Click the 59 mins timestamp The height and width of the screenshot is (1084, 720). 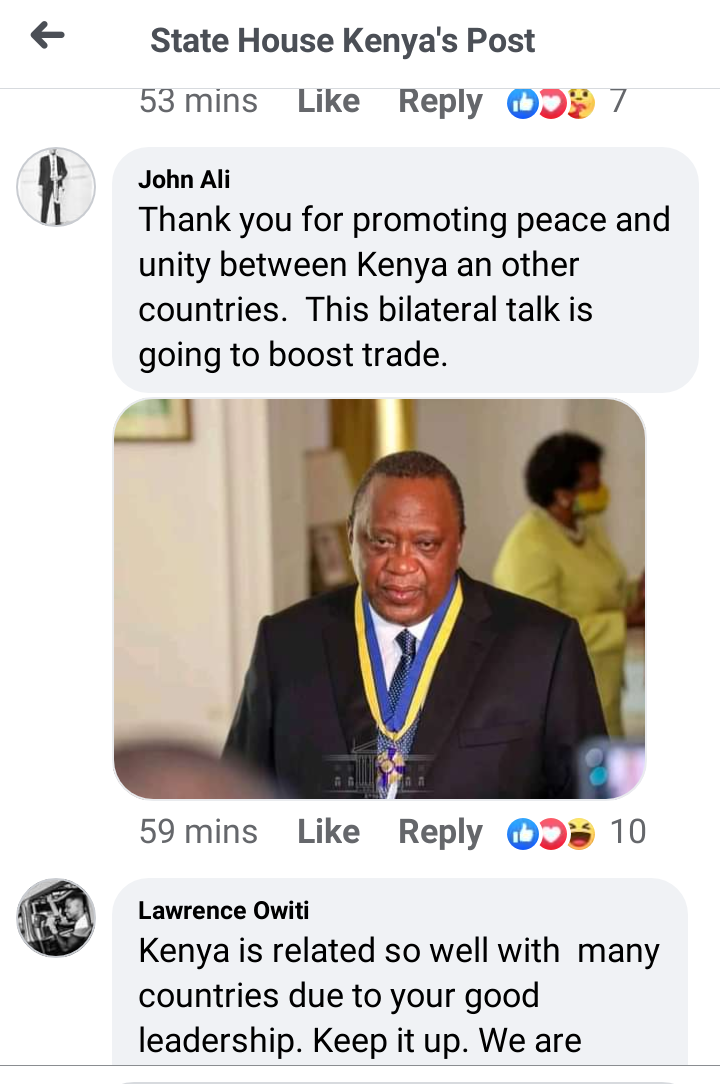tap(199, 832)
